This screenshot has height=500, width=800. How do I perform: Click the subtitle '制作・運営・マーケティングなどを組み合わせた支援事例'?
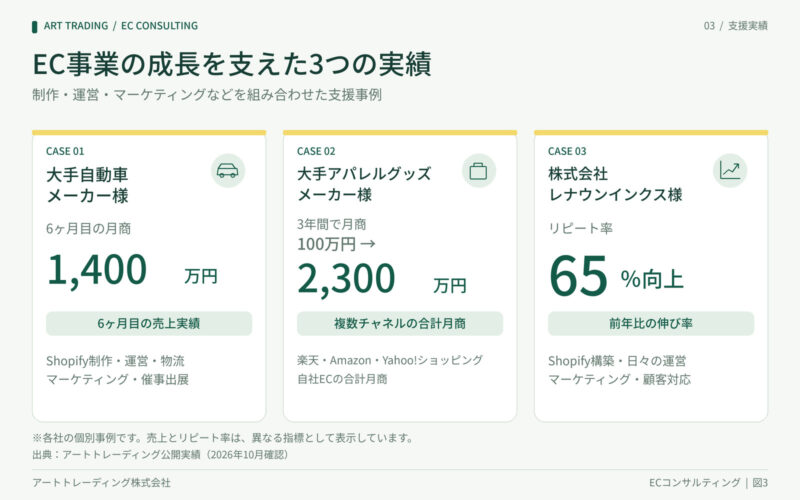[x=207, y=95]
